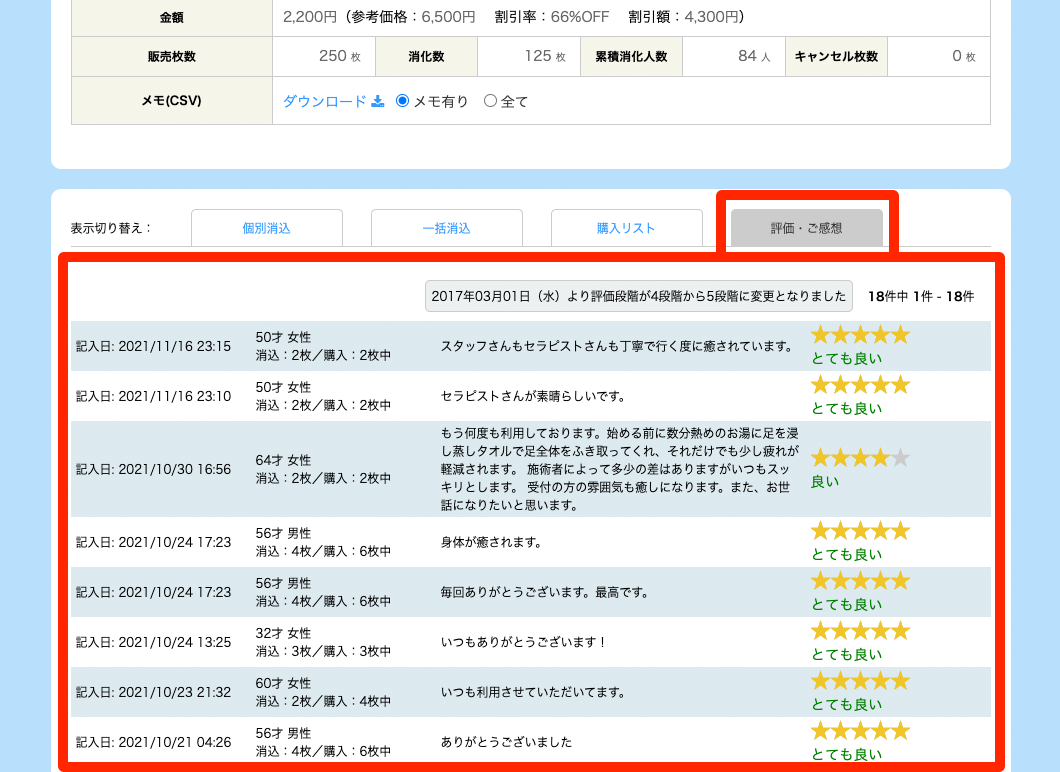Select the 評価・ご感想 tab
The height and width of the screenshot is (772, 1060).
tap(807, 228)
